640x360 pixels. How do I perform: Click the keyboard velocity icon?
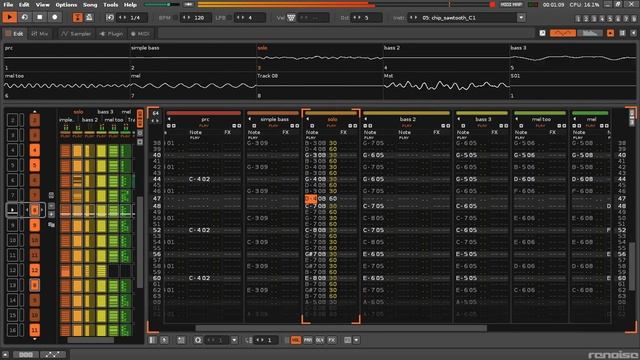pyautogui.click(x=291, y=18)
